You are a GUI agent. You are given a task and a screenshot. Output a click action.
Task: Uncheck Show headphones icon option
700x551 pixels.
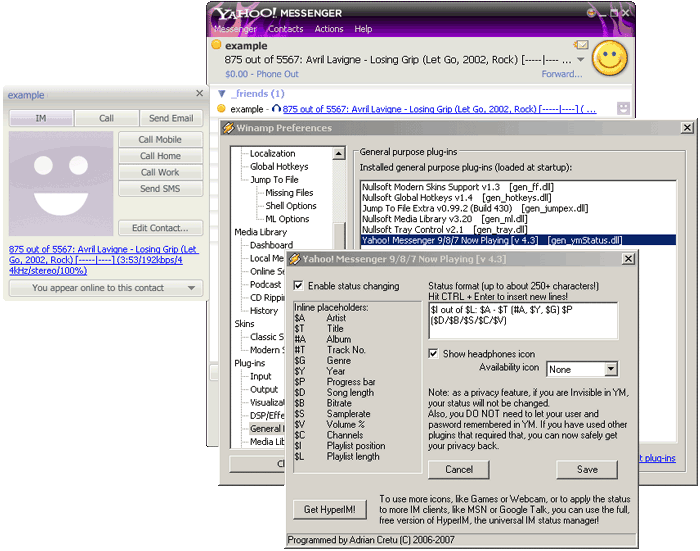433,354
